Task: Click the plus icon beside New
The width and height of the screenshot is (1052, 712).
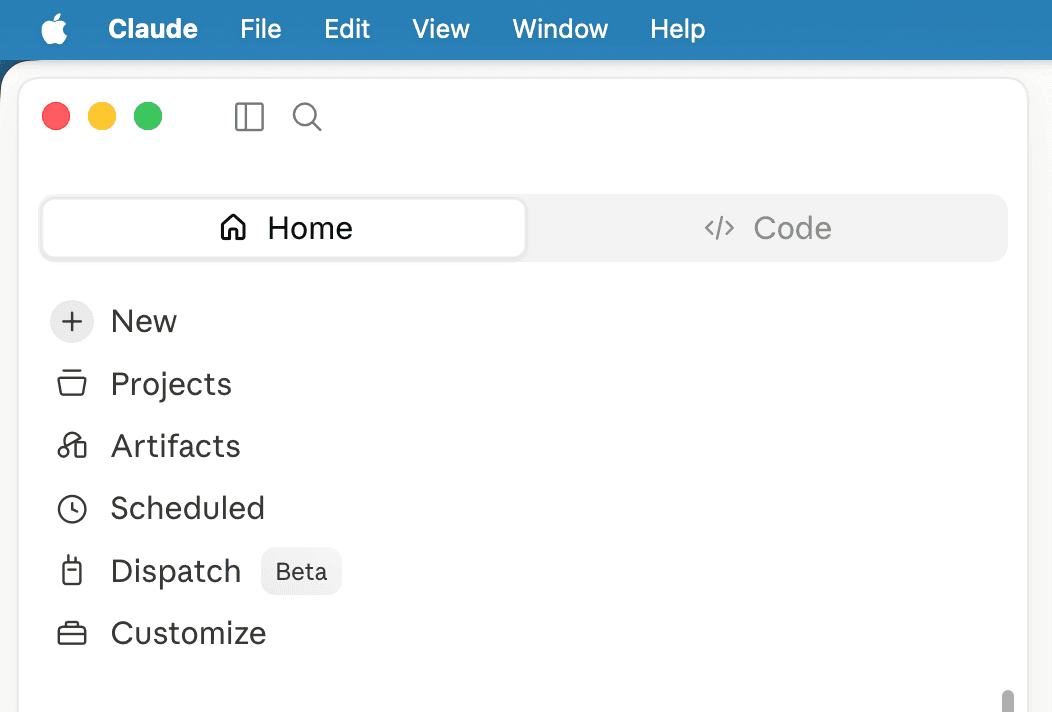Action: coord(72,321)
